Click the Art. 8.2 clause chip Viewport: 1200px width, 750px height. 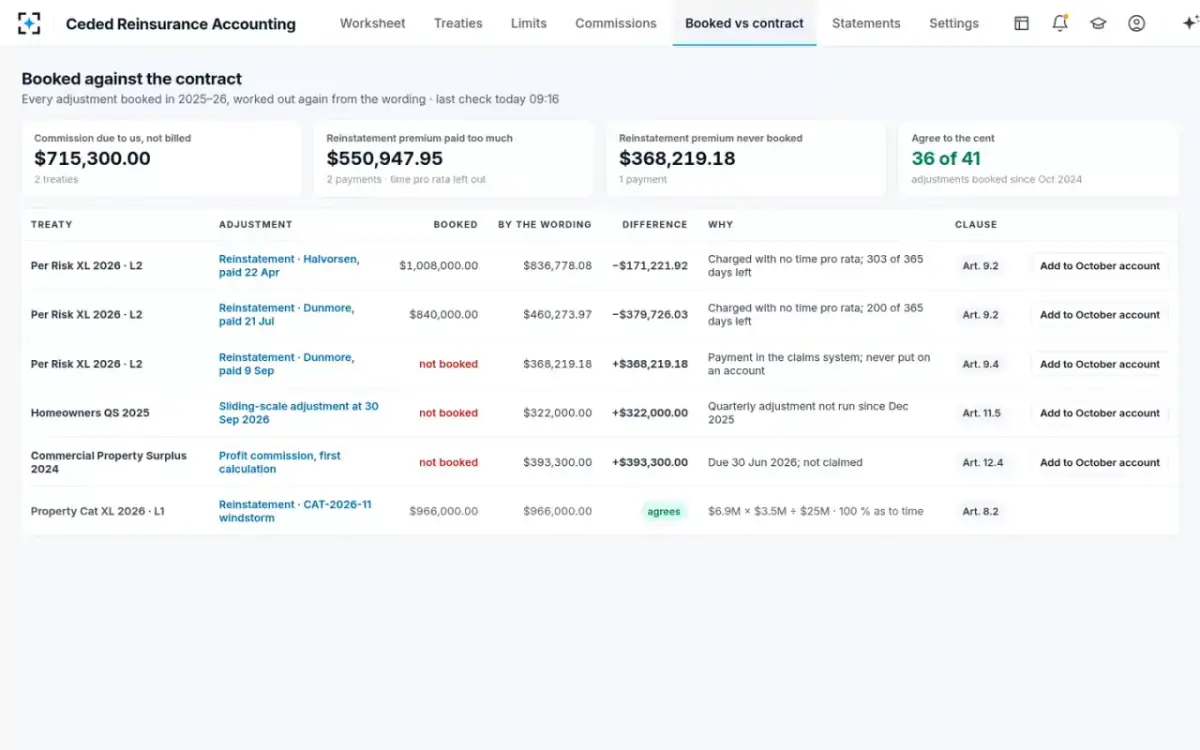(980, 511)
